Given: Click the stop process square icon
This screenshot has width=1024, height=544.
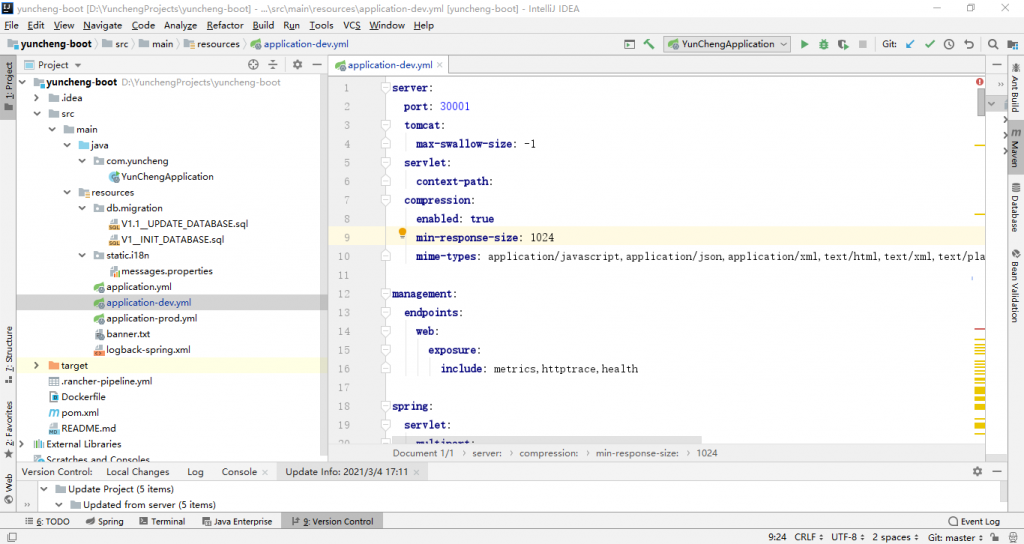Looking at the screenshot, I should [x=863, y=44].
